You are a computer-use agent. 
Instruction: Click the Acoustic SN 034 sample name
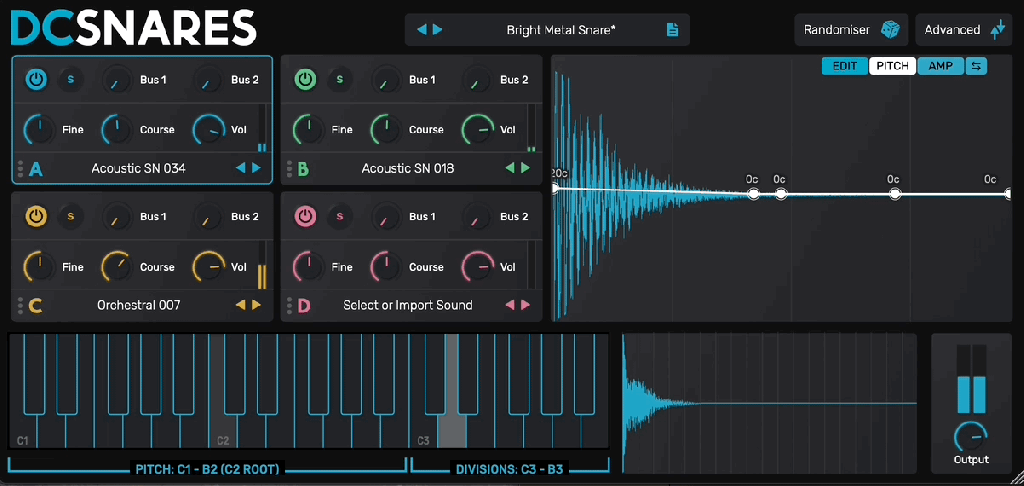coord(138,168)
